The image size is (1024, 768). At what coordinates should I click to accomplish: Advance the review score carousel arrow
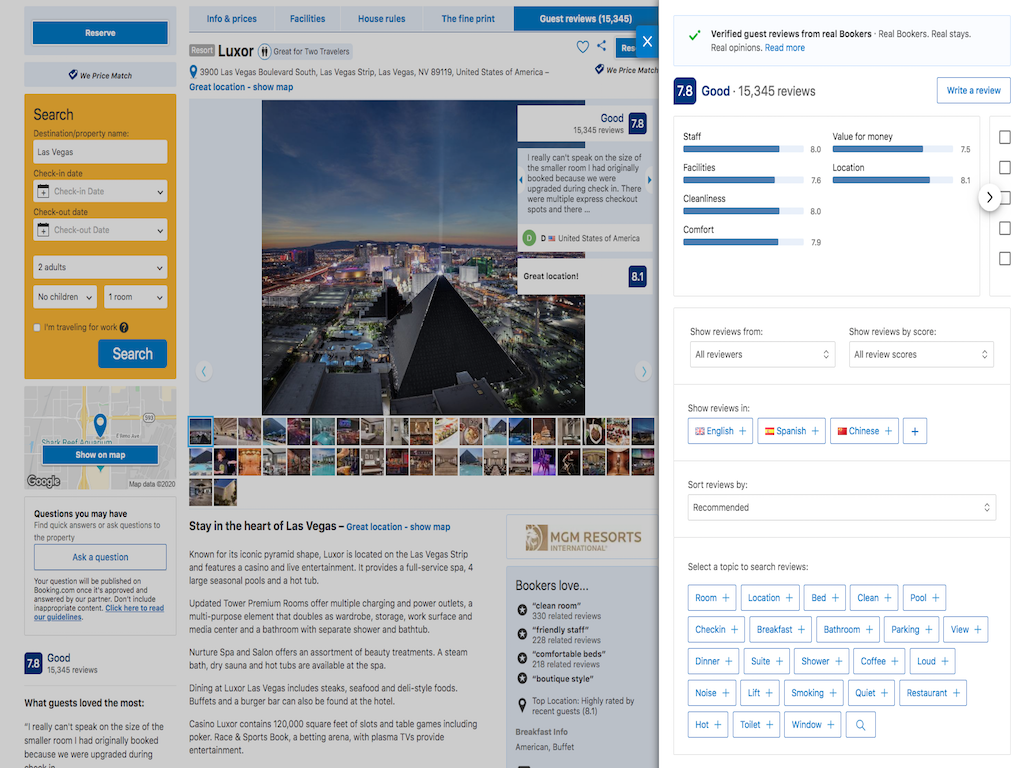(989, 197)
